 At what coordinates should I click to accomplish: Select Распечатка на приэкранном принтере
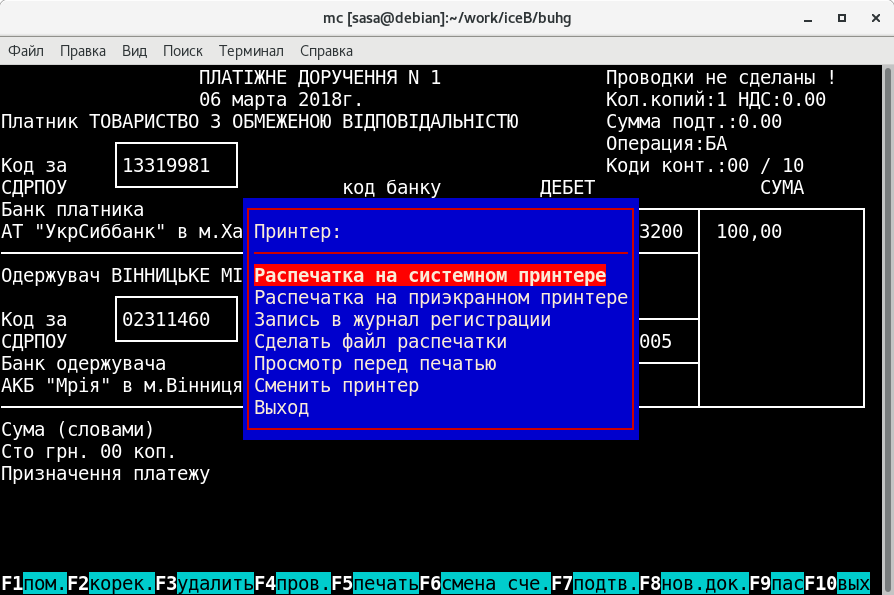(441, 298)
